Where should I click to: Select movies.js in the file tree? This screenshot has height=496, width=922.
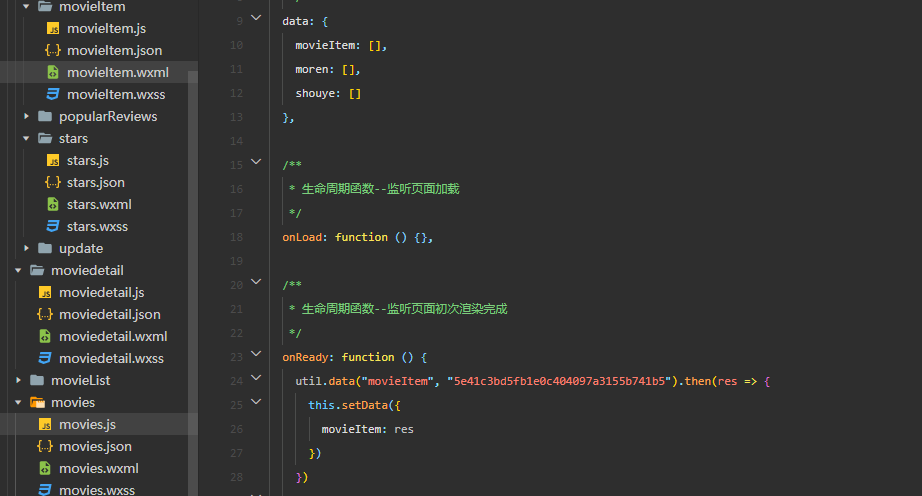coord(87,424)
